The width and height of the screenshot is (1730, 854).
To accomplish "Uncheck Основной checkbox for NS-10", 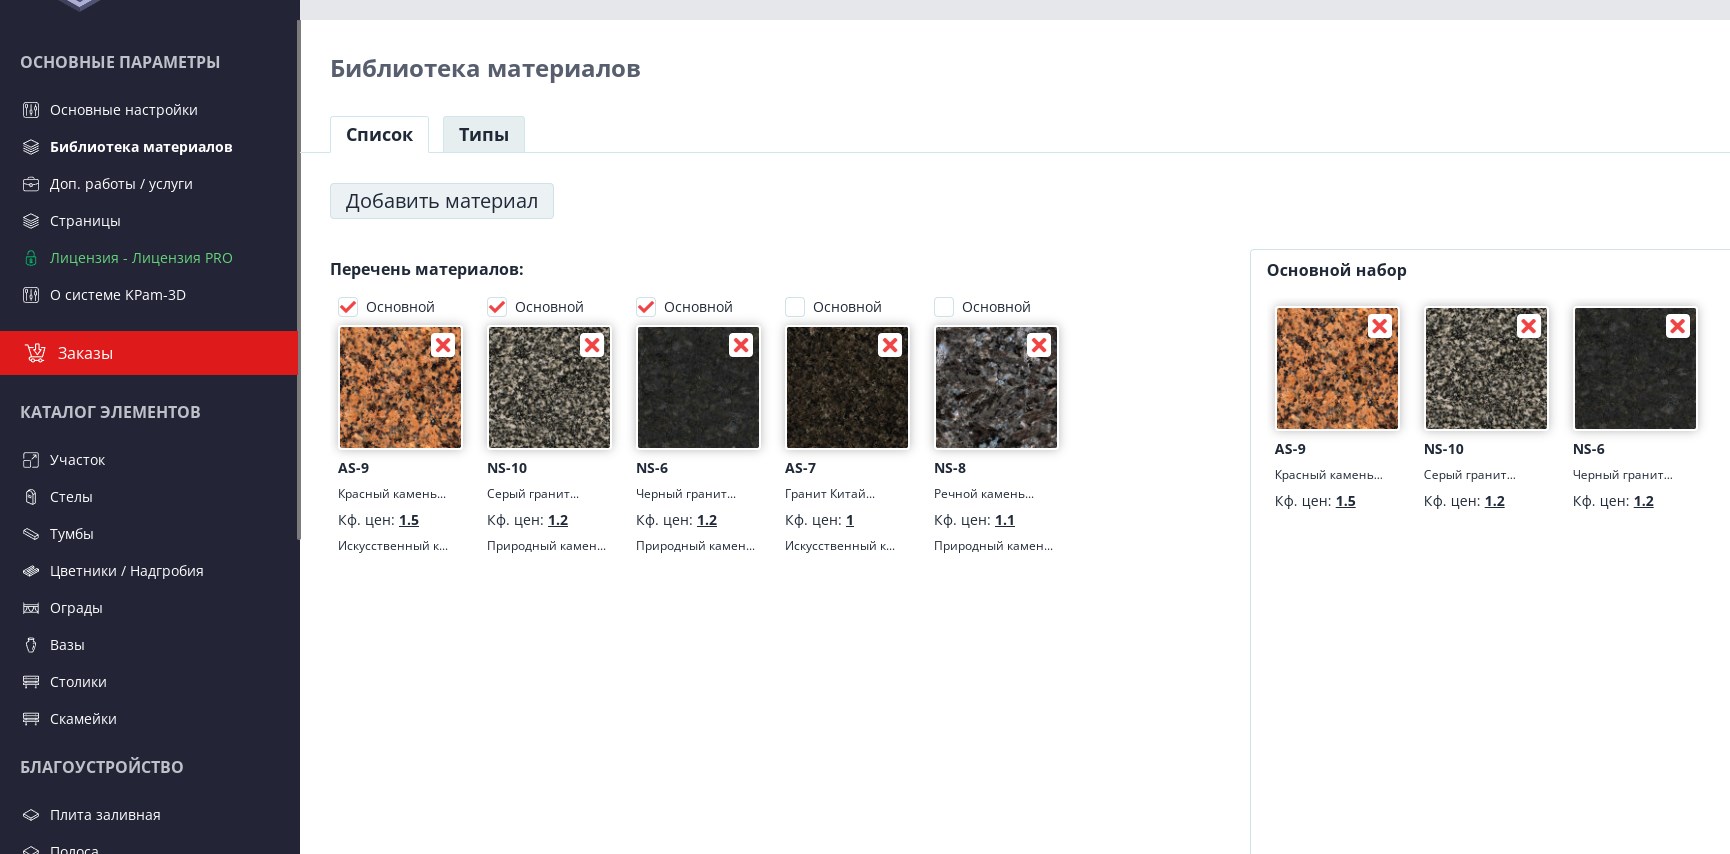I will 497,307.
